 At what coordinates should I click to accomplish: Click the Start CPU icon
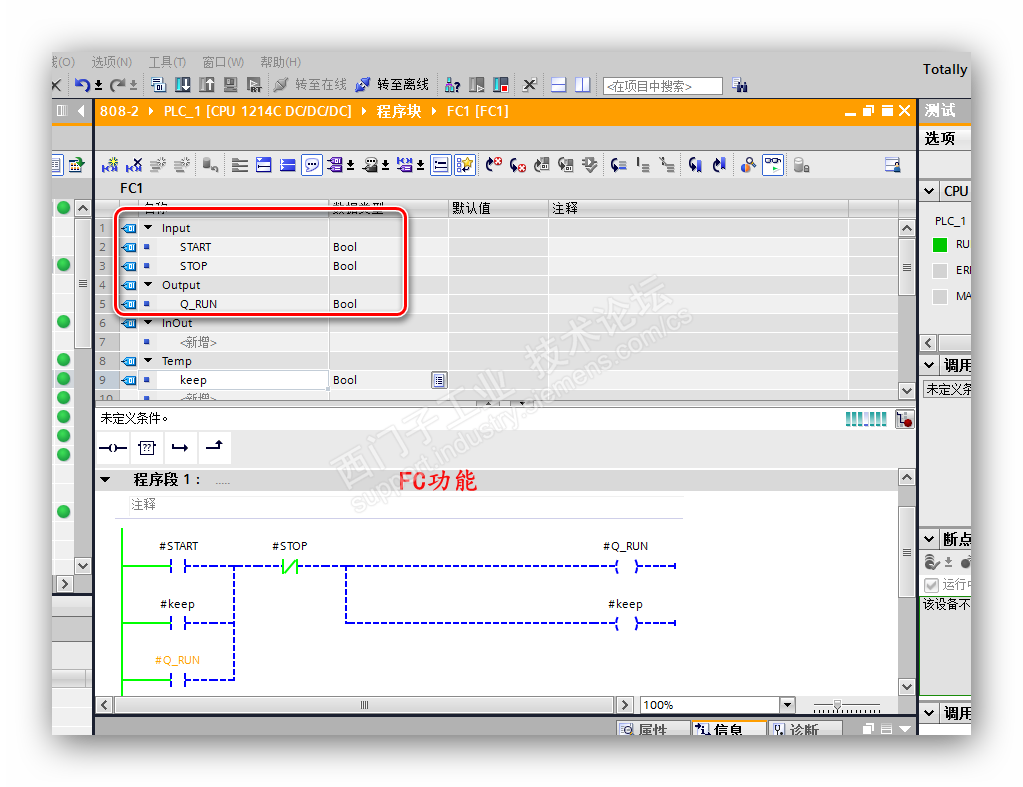477,85
